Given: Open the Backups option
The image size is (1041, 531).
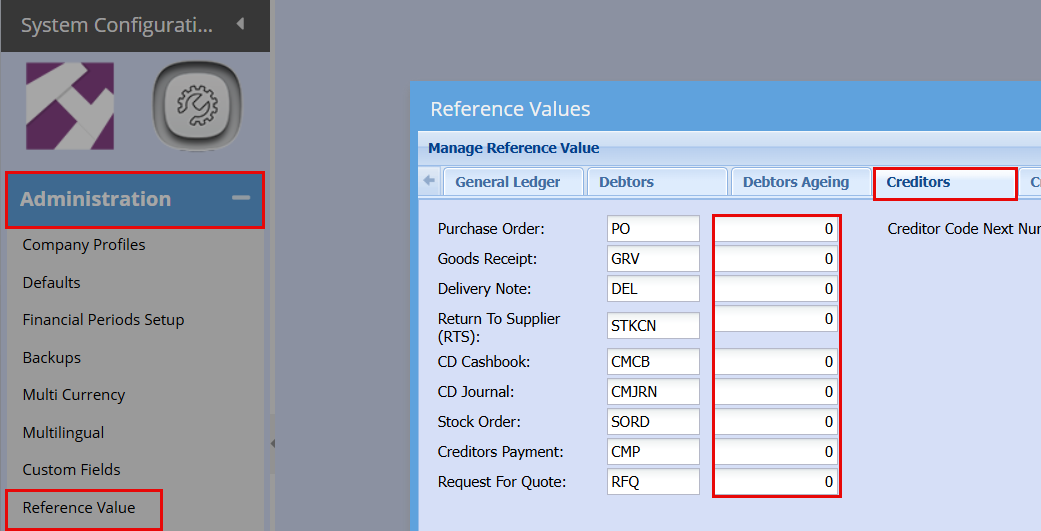Looking at the screenshot, I should coord(52,358).
